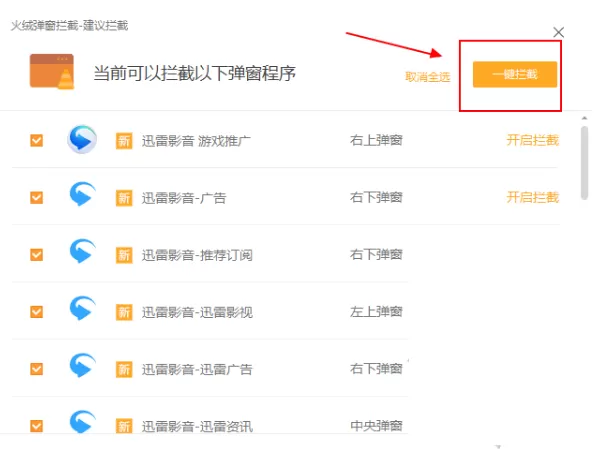Viewport: 595px width, 449px height.
Task: Click the 新 badge beside 迅雷影音-迅雷影视
Action: [124, 312]
